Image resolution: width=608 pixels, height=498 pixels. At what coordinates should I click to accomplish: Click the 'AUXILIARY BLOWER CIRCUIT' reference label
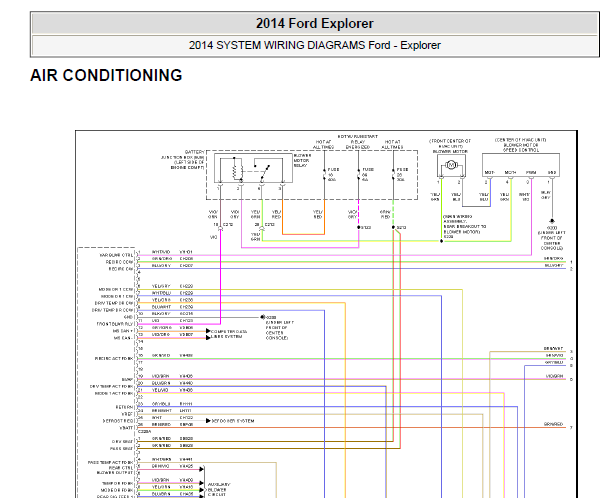coord(219,490)
